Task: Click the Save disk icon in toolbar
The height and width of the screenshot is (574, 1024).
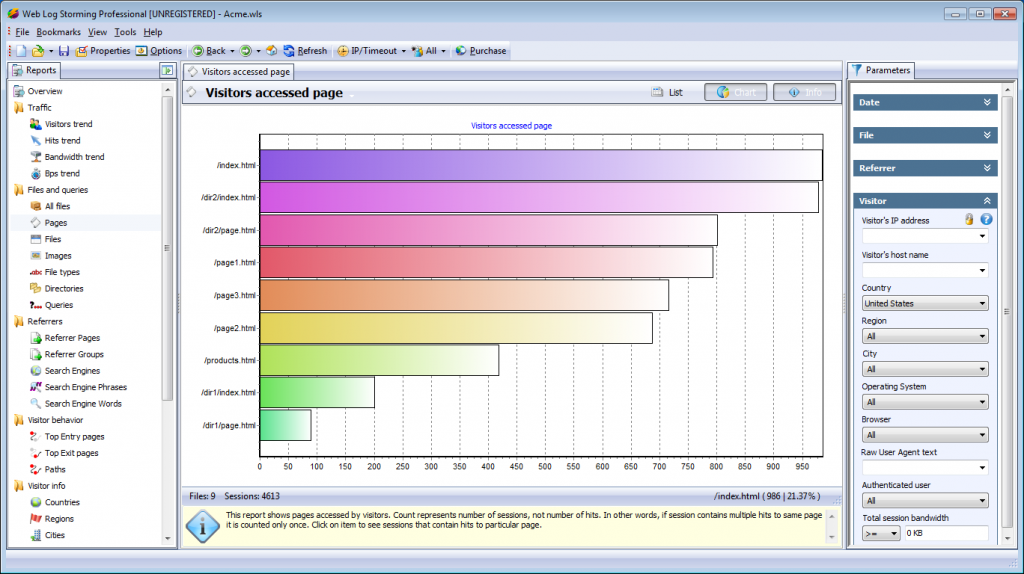Action: tap(63, 51)
